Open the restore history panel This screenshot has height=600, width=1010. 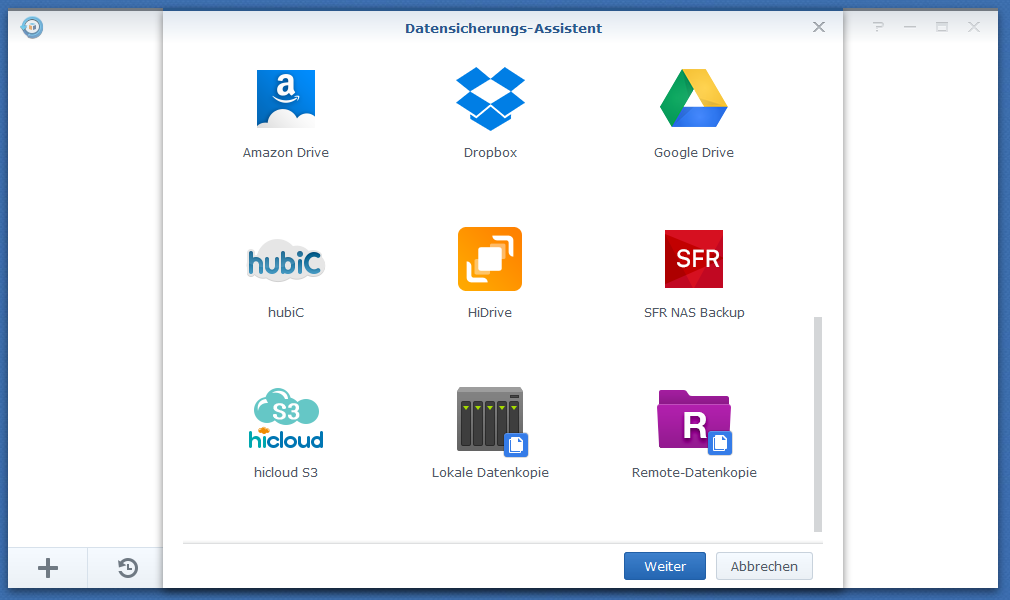pyautogui.click(x=126, y=567)
